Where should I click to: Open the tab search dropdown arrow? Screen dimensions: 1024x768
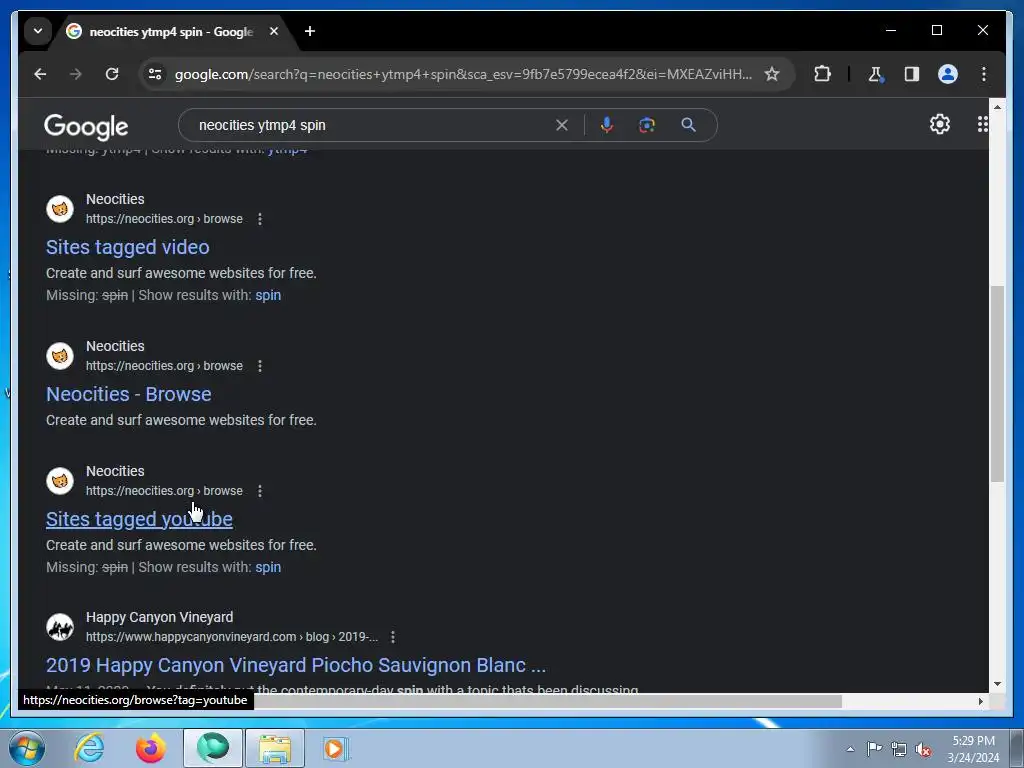(38, 31)
